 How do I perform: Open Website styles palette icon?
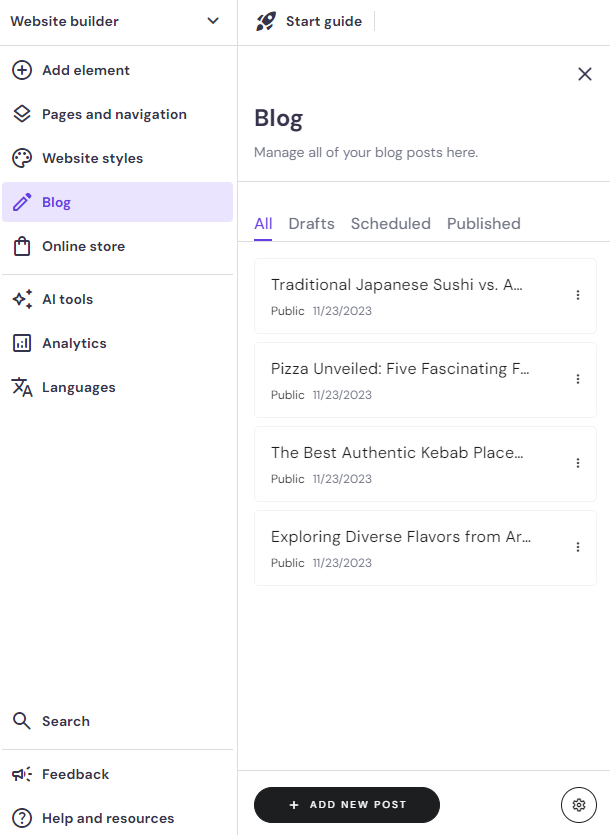22,158
